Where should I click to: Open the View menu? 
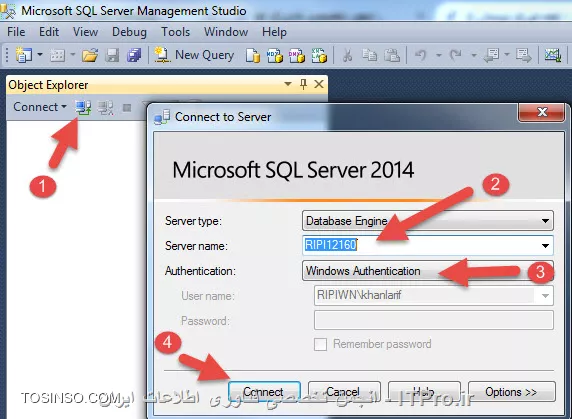pos(85,32)
